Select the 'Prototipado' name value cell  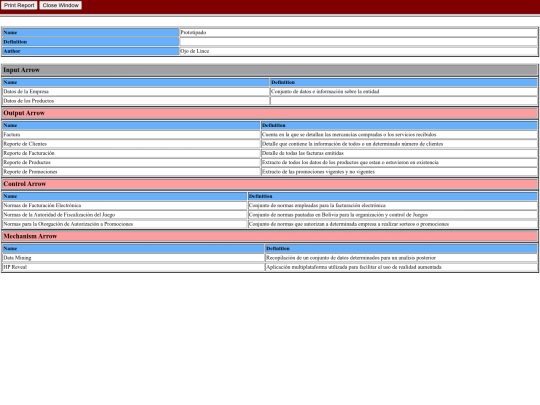point(358,32)
